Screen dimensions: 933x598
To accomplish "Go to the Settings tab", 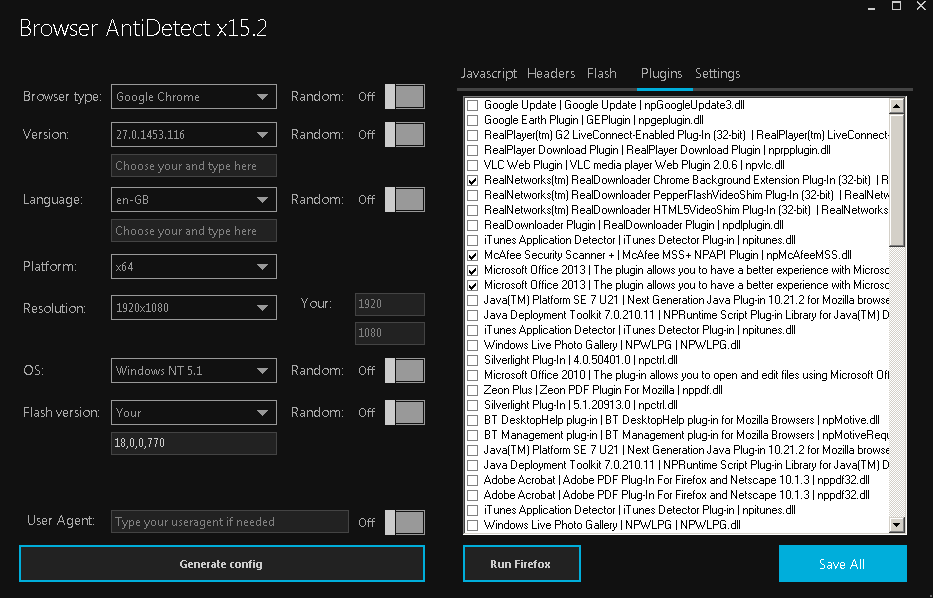I will (717, 74).
